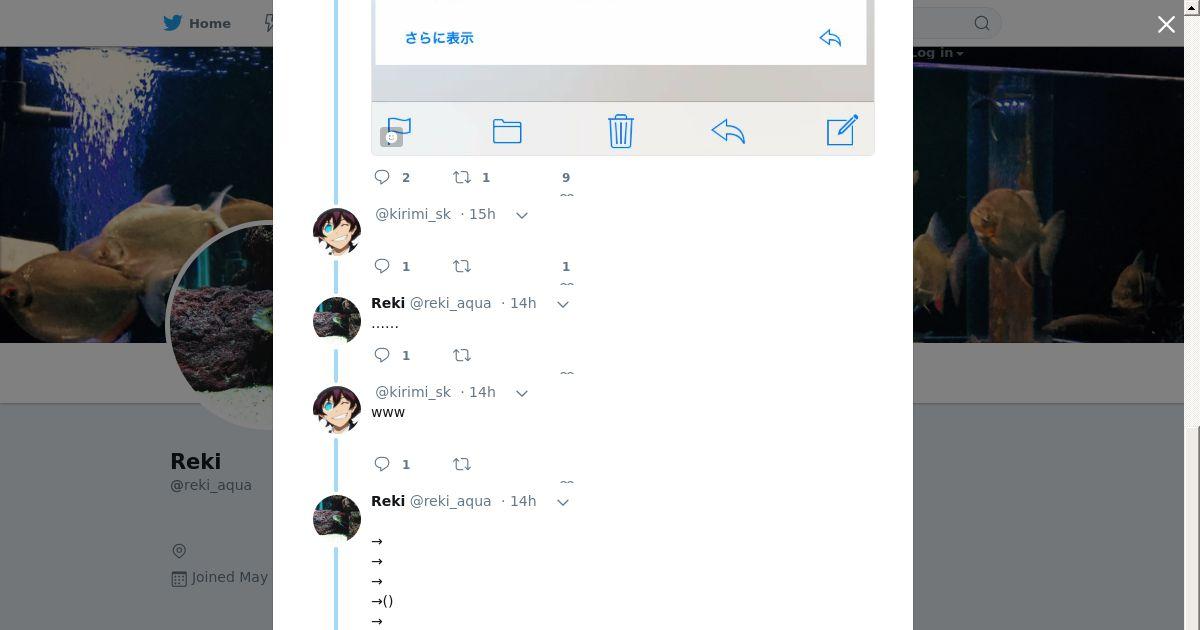Click the search magnifier icon
This screenshot has height=630, width=1200.
982,23
